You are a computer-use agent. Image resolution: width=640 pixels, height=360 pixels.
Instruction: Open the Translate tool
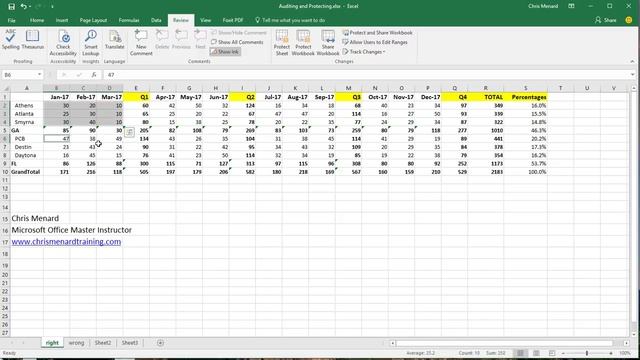point(114,40)
